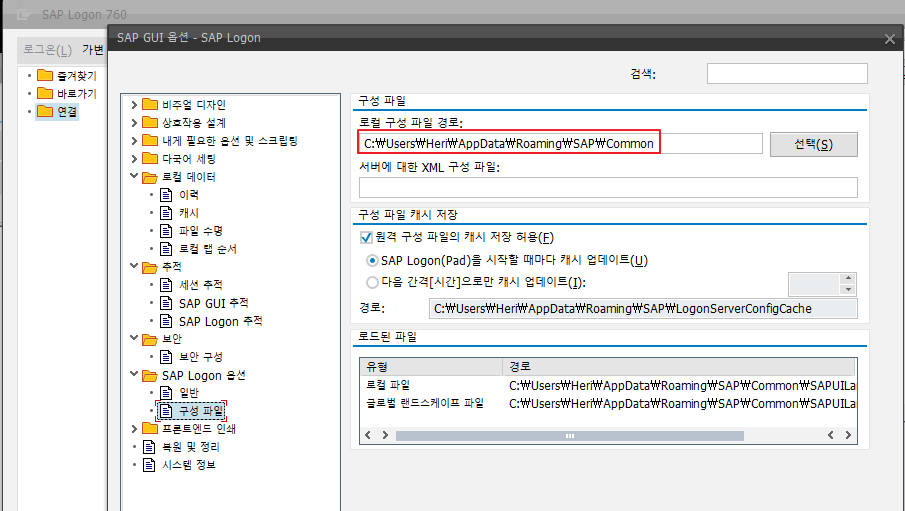Click the SAP Logon 추적 document icon
905x511 pixels.
(166, 320)
